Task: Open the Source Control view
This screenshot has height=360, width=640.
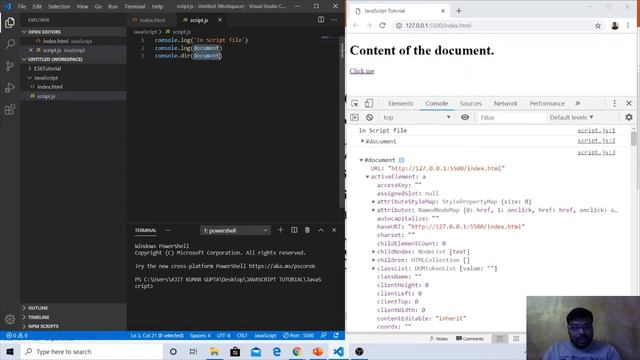Action: [x=10, y=66]
